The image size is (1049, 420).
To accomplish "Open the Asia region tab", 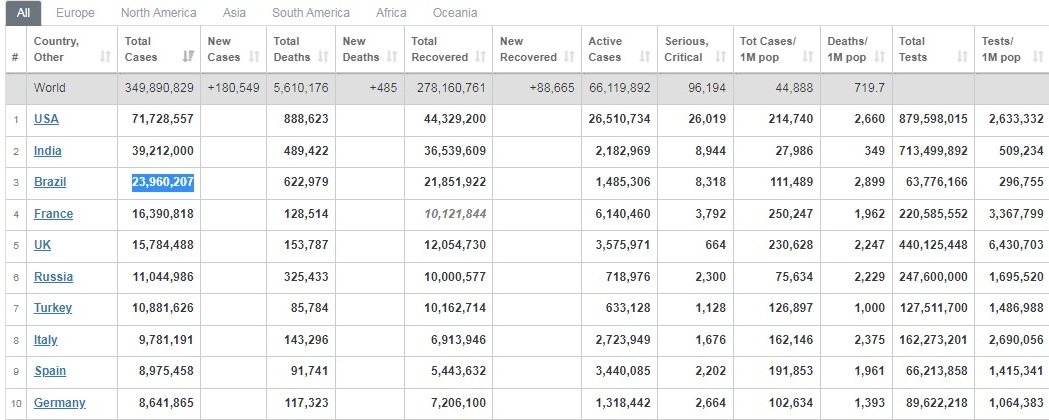I will (234, 13).
